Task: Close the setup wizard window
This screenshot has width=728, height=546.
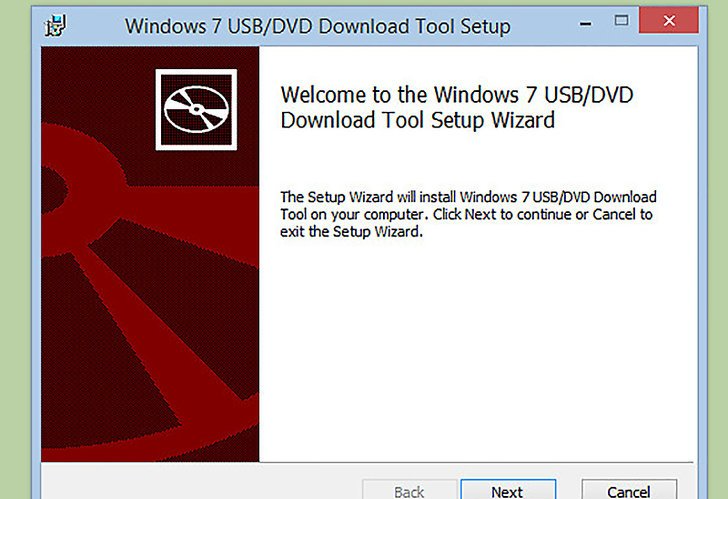Action: (x=669, y=20)
